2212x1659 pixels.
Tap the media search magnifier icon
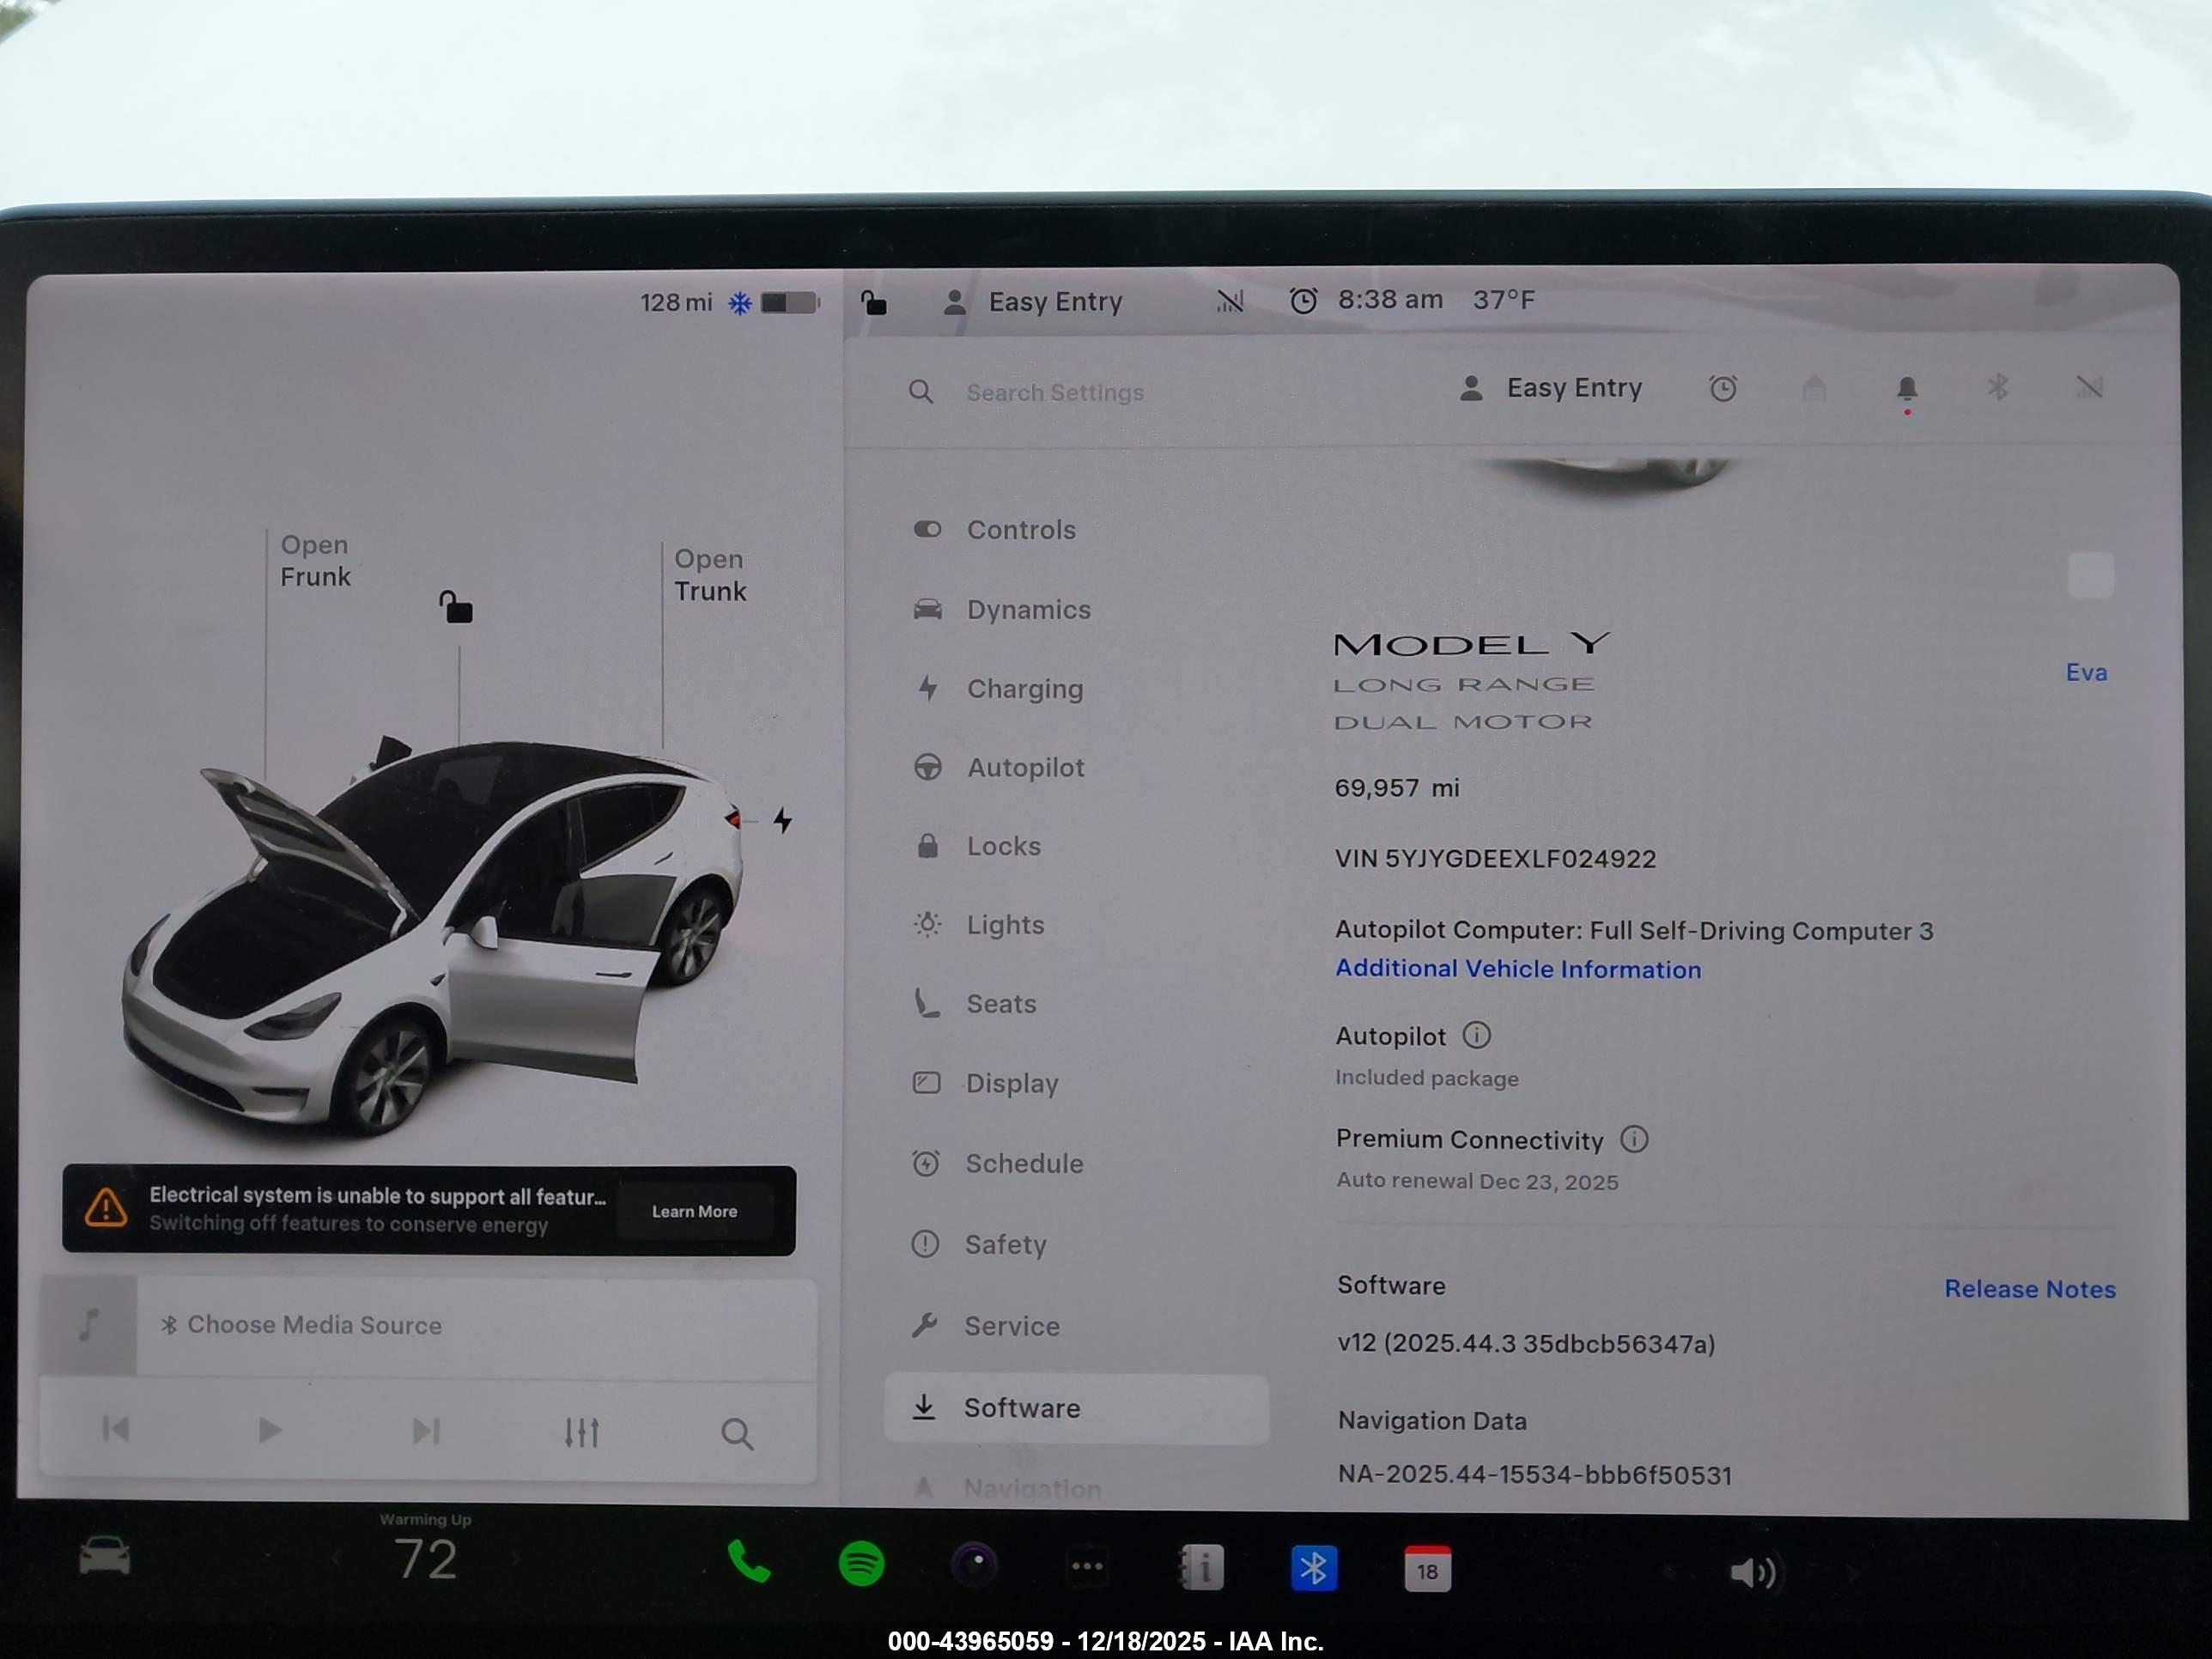click(737, 1434)
